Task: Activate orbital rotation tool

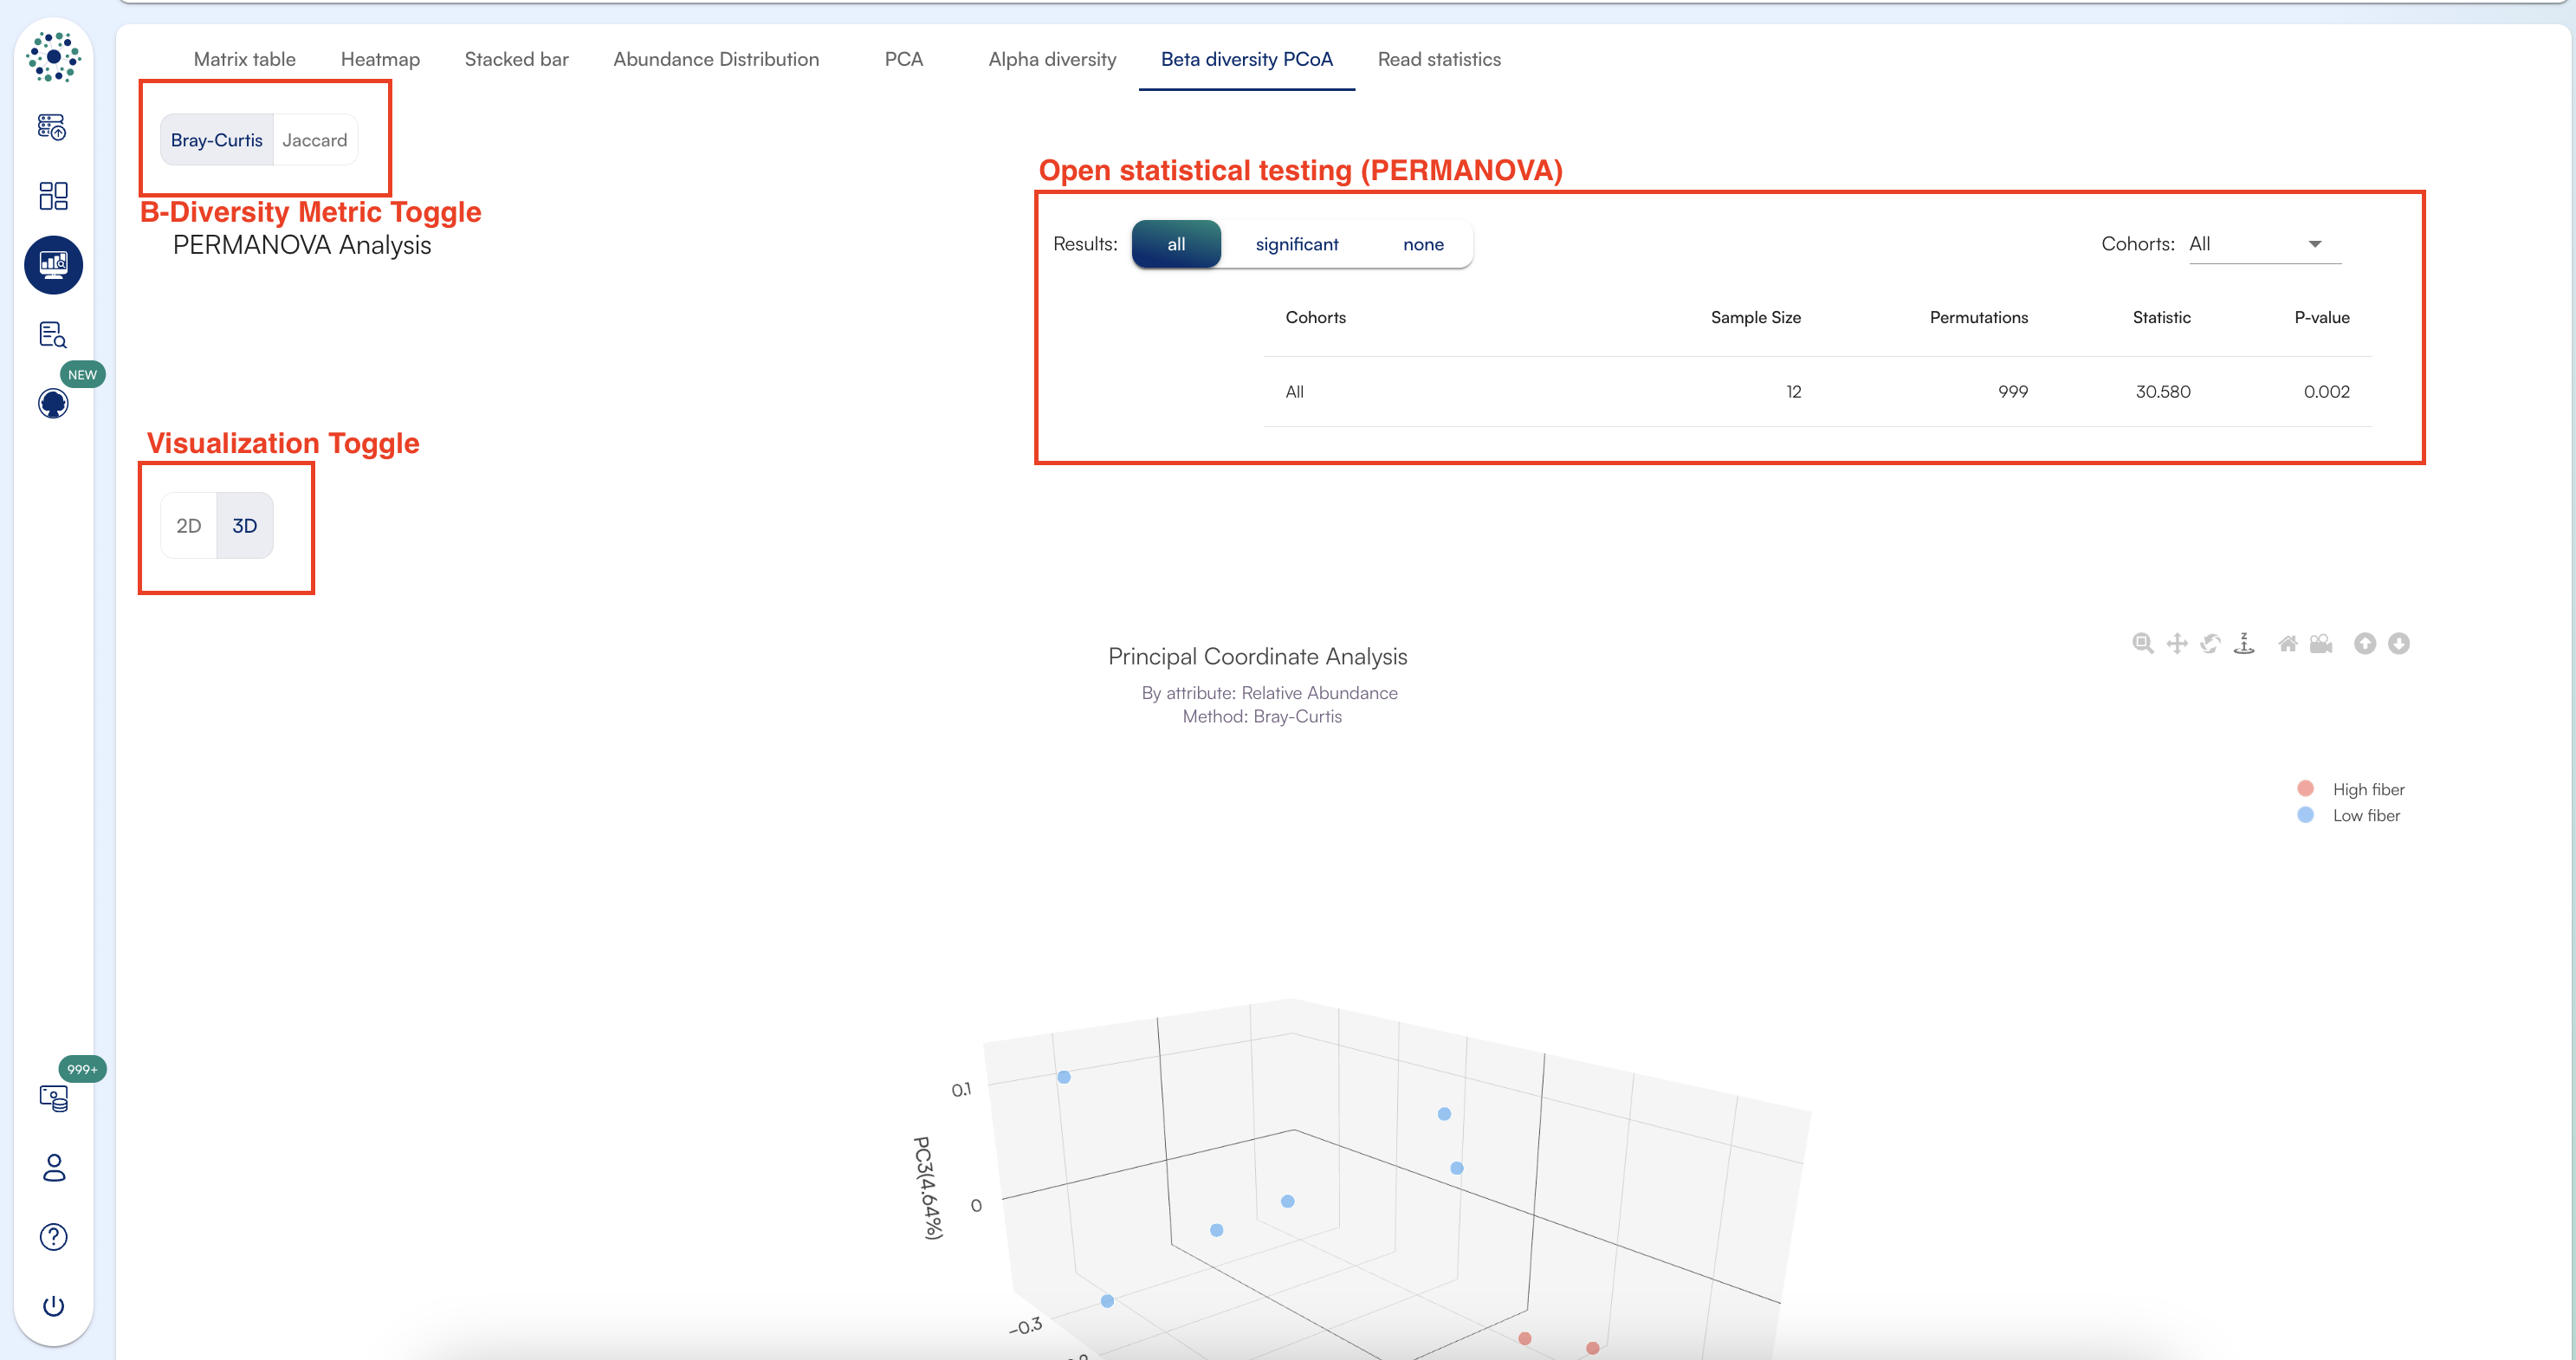Action: click(2210, 643)
